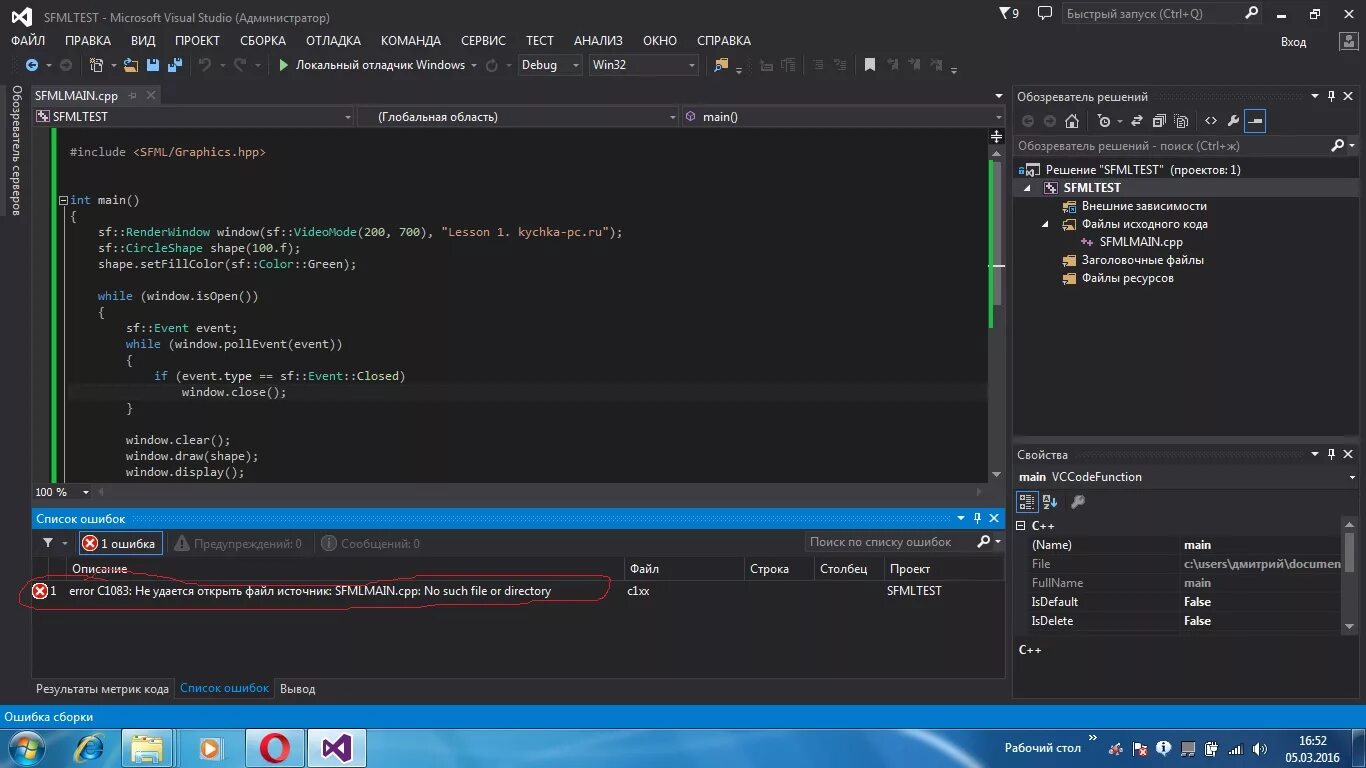Screen dimensions: 1366x768
Task: Click the Undo arrow icon
Action: click(205, 65)
